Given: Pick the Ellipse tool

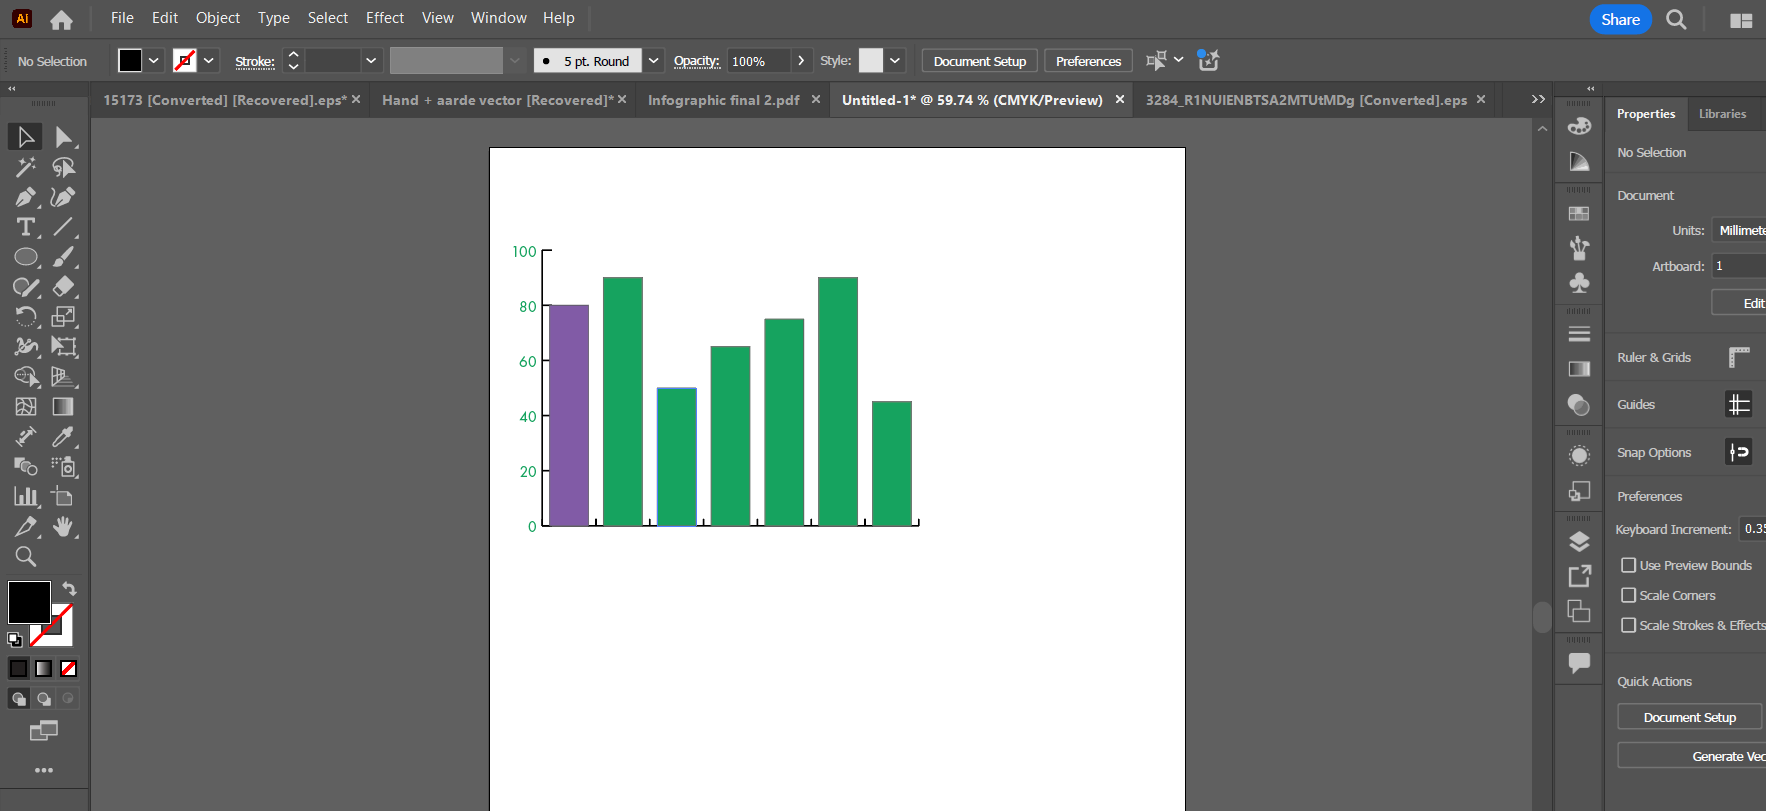Looking at the screenshot, I should [25, 257].
